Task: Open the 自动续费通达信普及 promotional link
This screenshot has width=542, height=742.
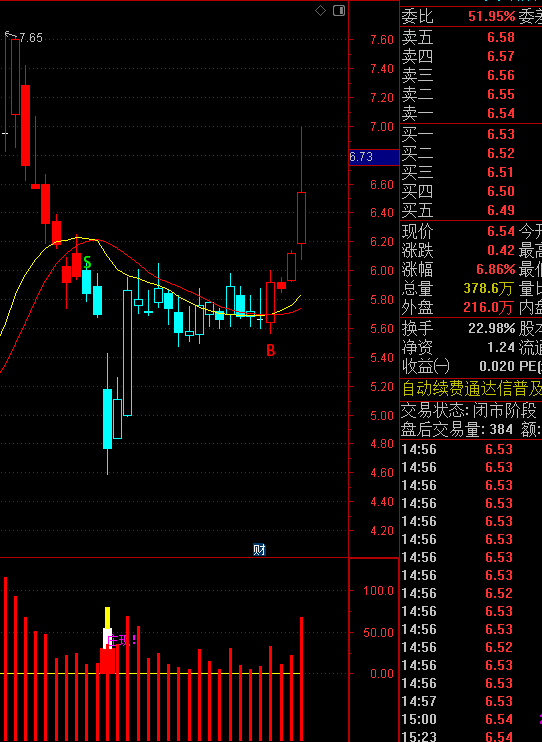Action: click(471, 389)
